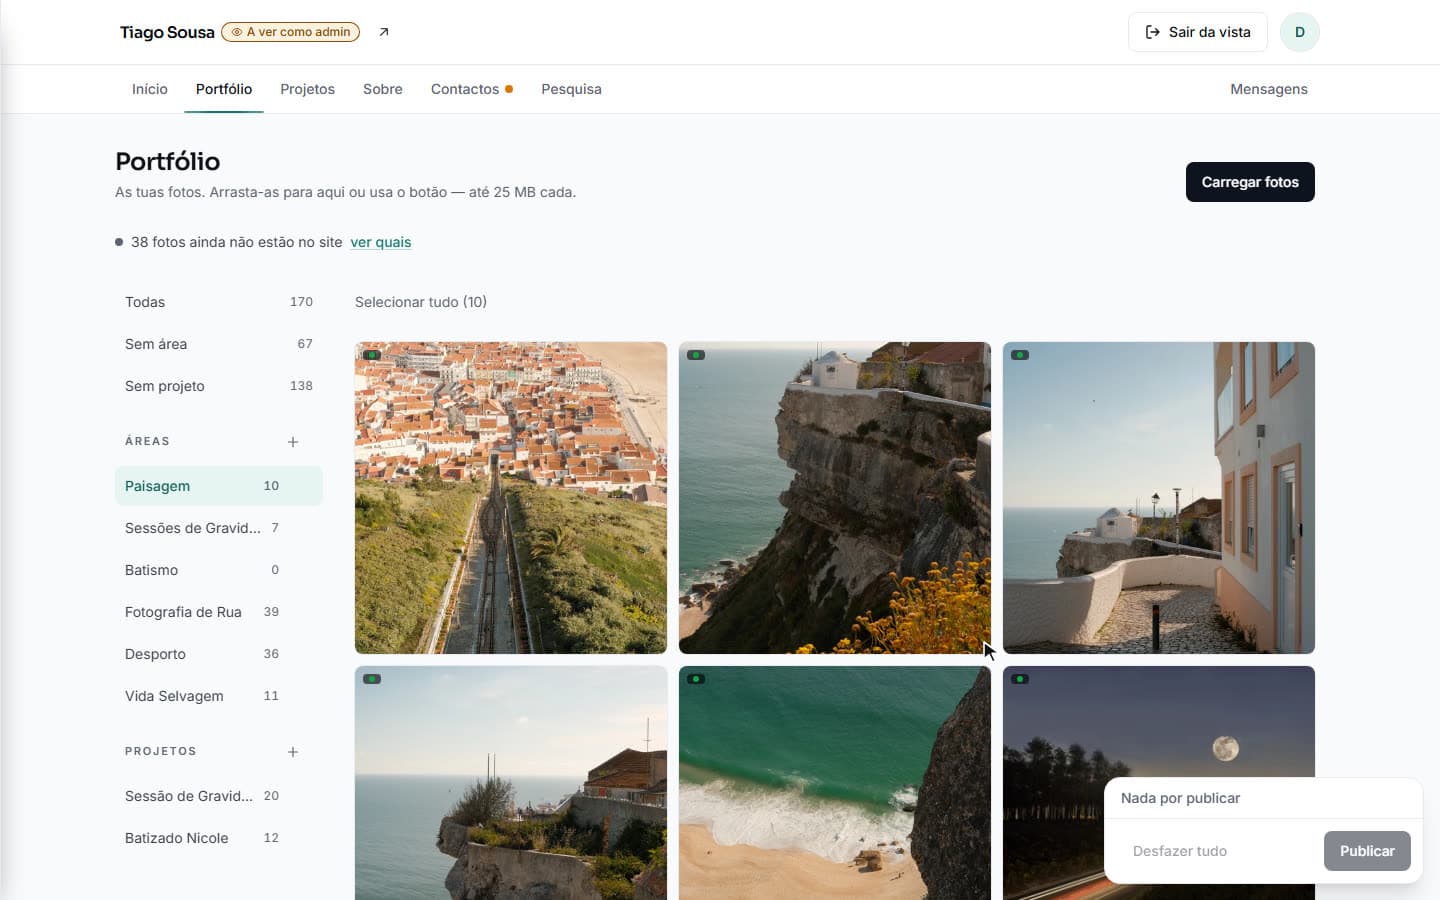
Task: Go to the Início tab
Action: click(x=150, y=89)
